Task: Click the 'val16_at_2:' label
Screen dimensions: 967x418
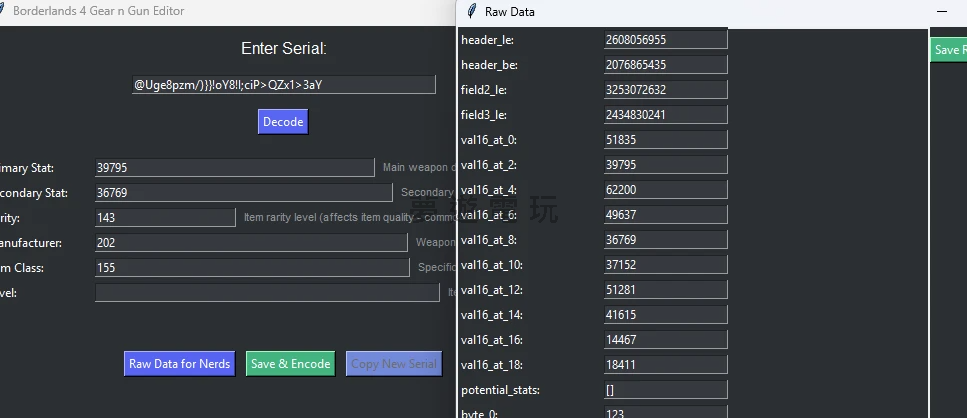Action: pos(488,165)
